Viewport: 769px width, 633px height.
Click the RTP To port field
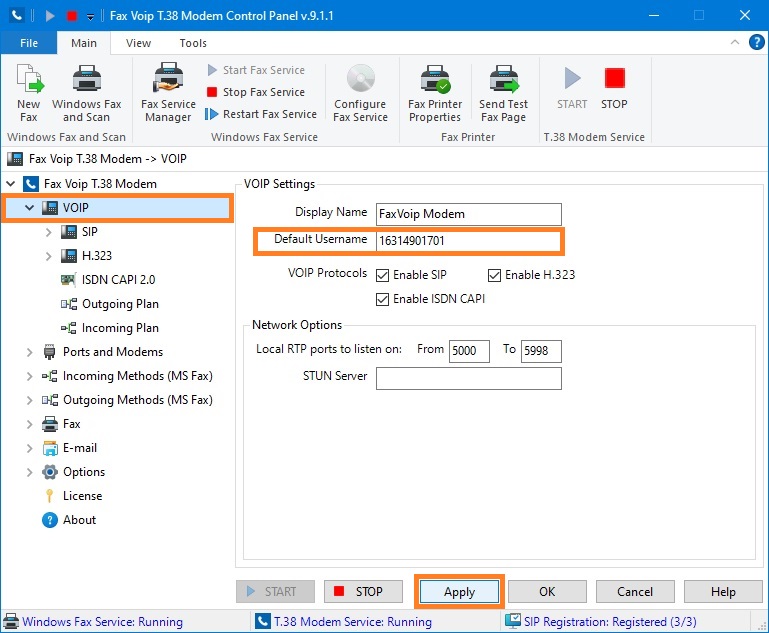pyautogui.click(x=541, y=351)
